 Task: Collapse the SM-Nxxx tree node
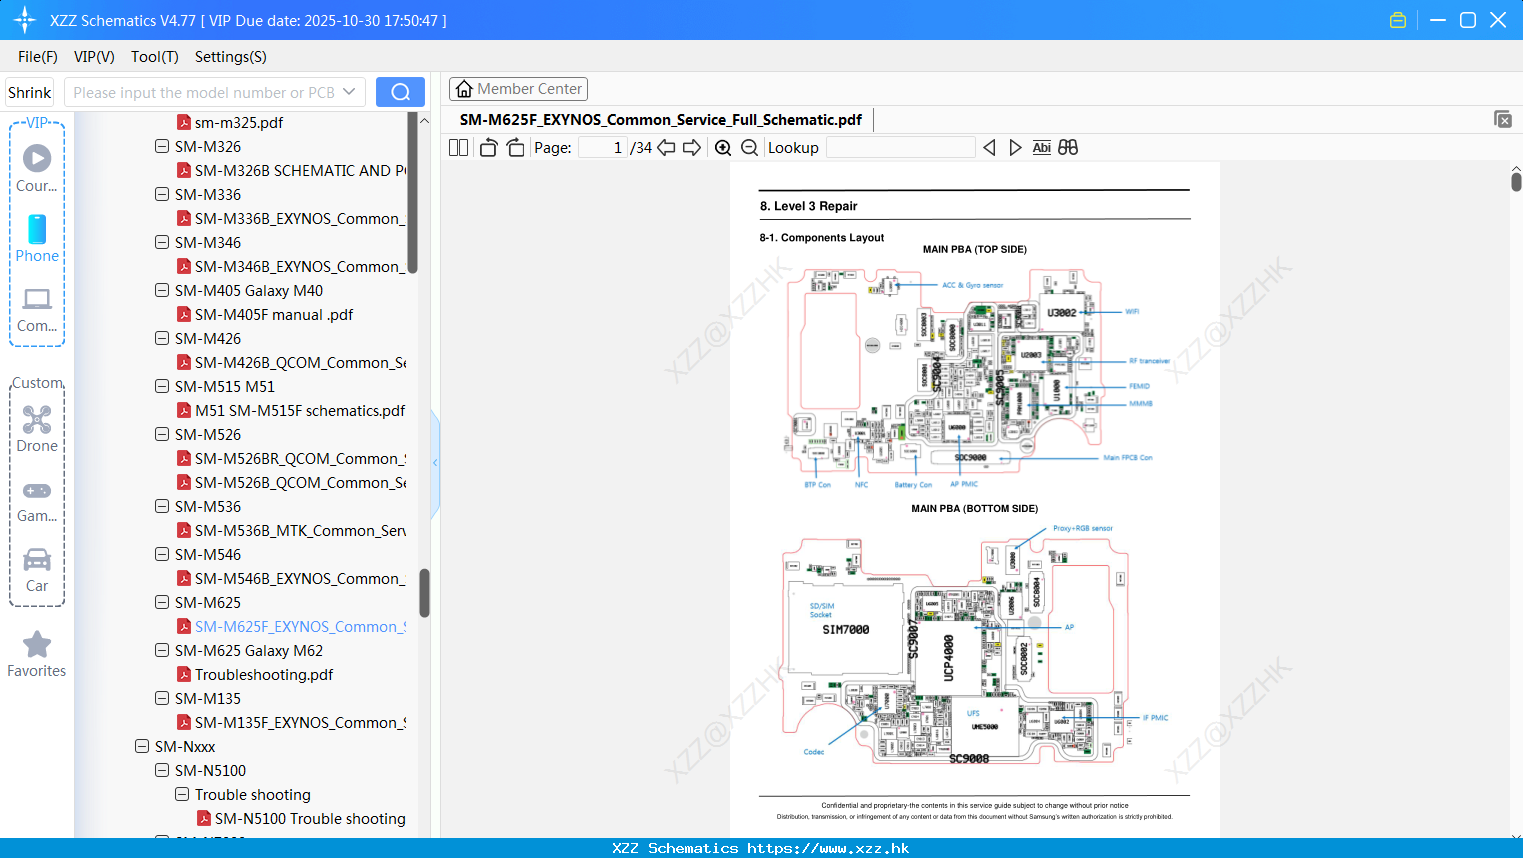tap(142, 746)
